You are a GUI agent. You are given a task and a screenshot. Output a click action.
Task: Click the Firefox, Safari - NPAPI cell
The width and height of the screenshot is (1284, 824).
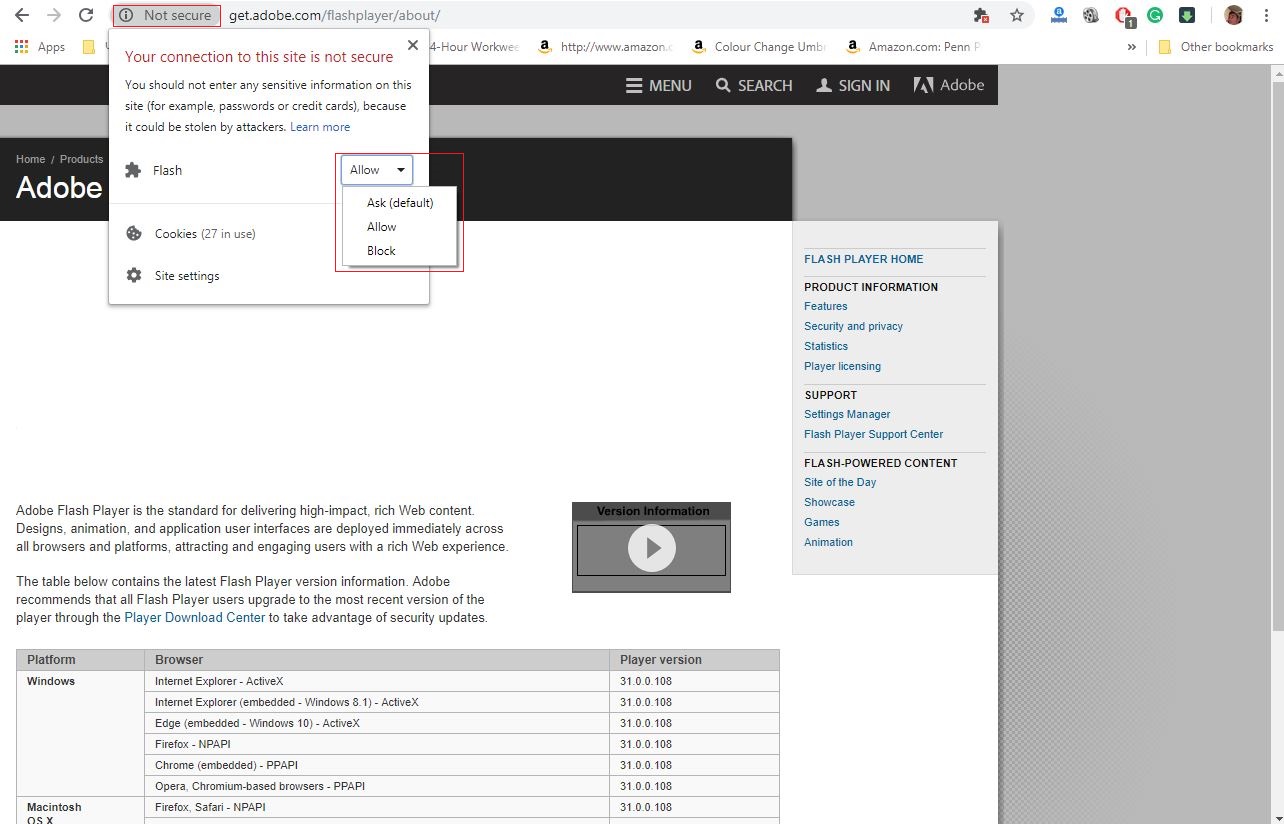(x=377, y=807)
